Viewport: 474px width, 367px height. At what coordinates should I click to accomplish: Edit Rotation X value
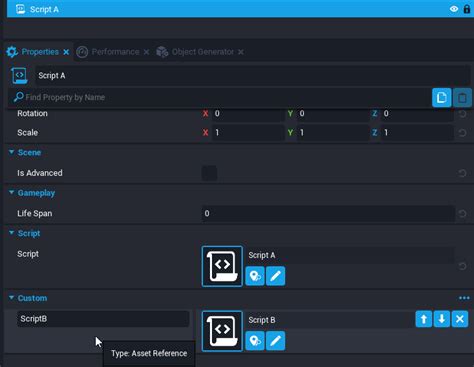point(248,114)
